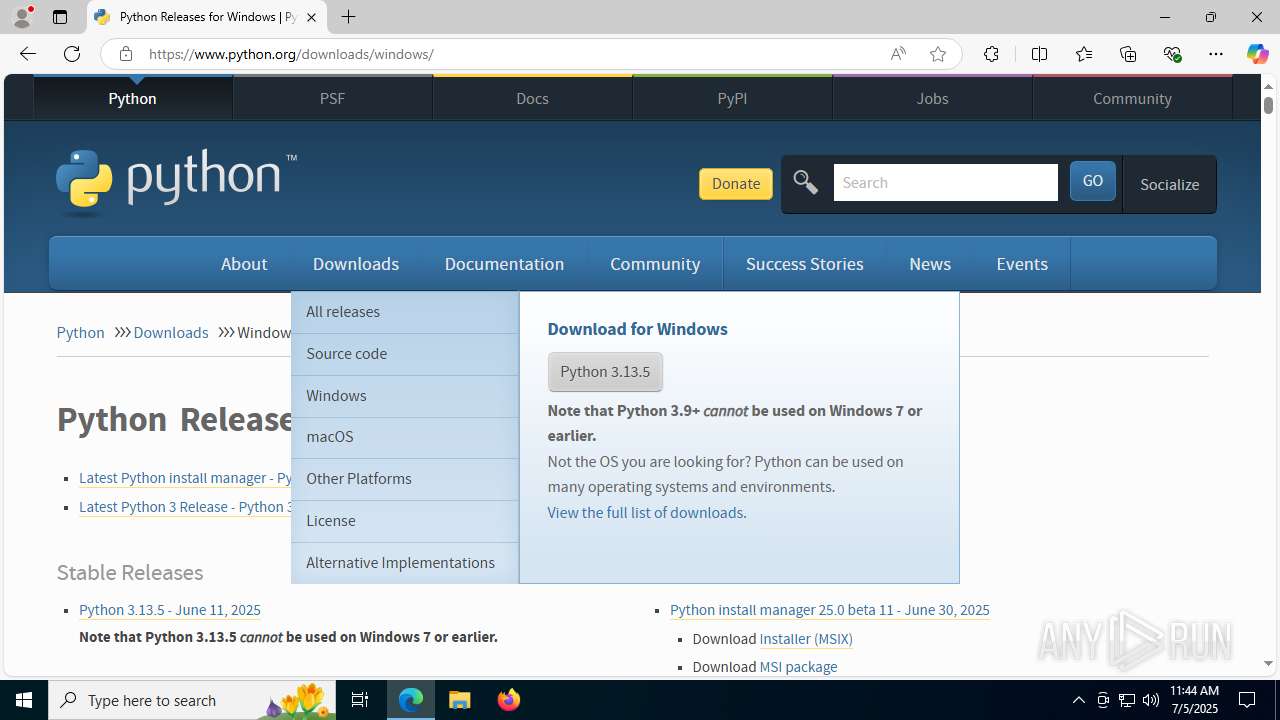This screenshot has width=1280, height=720.
Task: Open the Copilot icon
Action: pos(1257,54)
